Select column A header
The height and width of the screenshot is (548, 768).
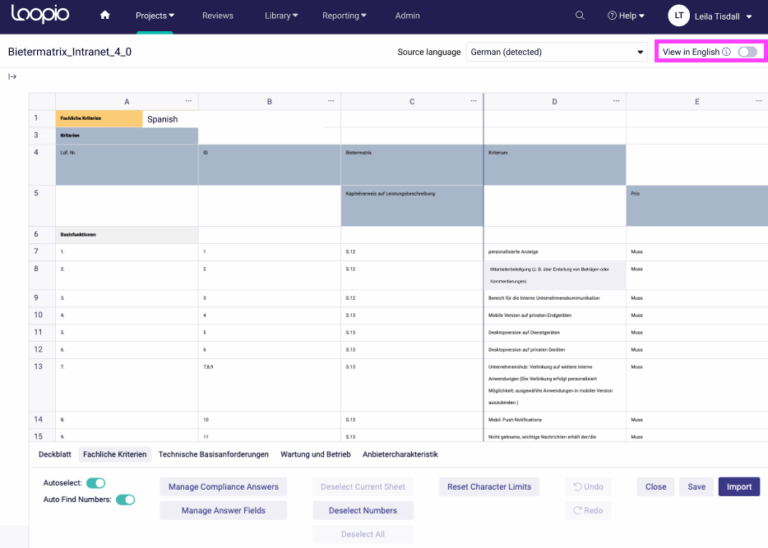point(127,101)
